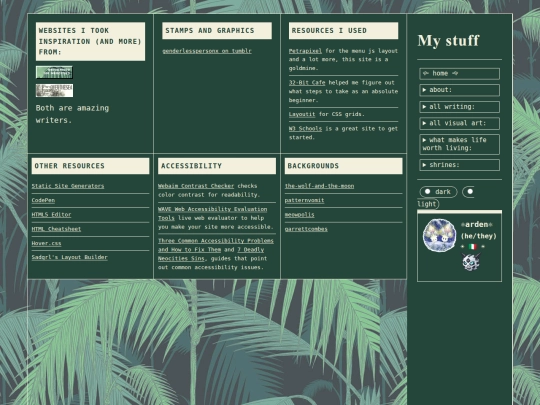540x405 pixels.
Task: Click the '(he/they)' pronoun text
Action: click(479, 236)
